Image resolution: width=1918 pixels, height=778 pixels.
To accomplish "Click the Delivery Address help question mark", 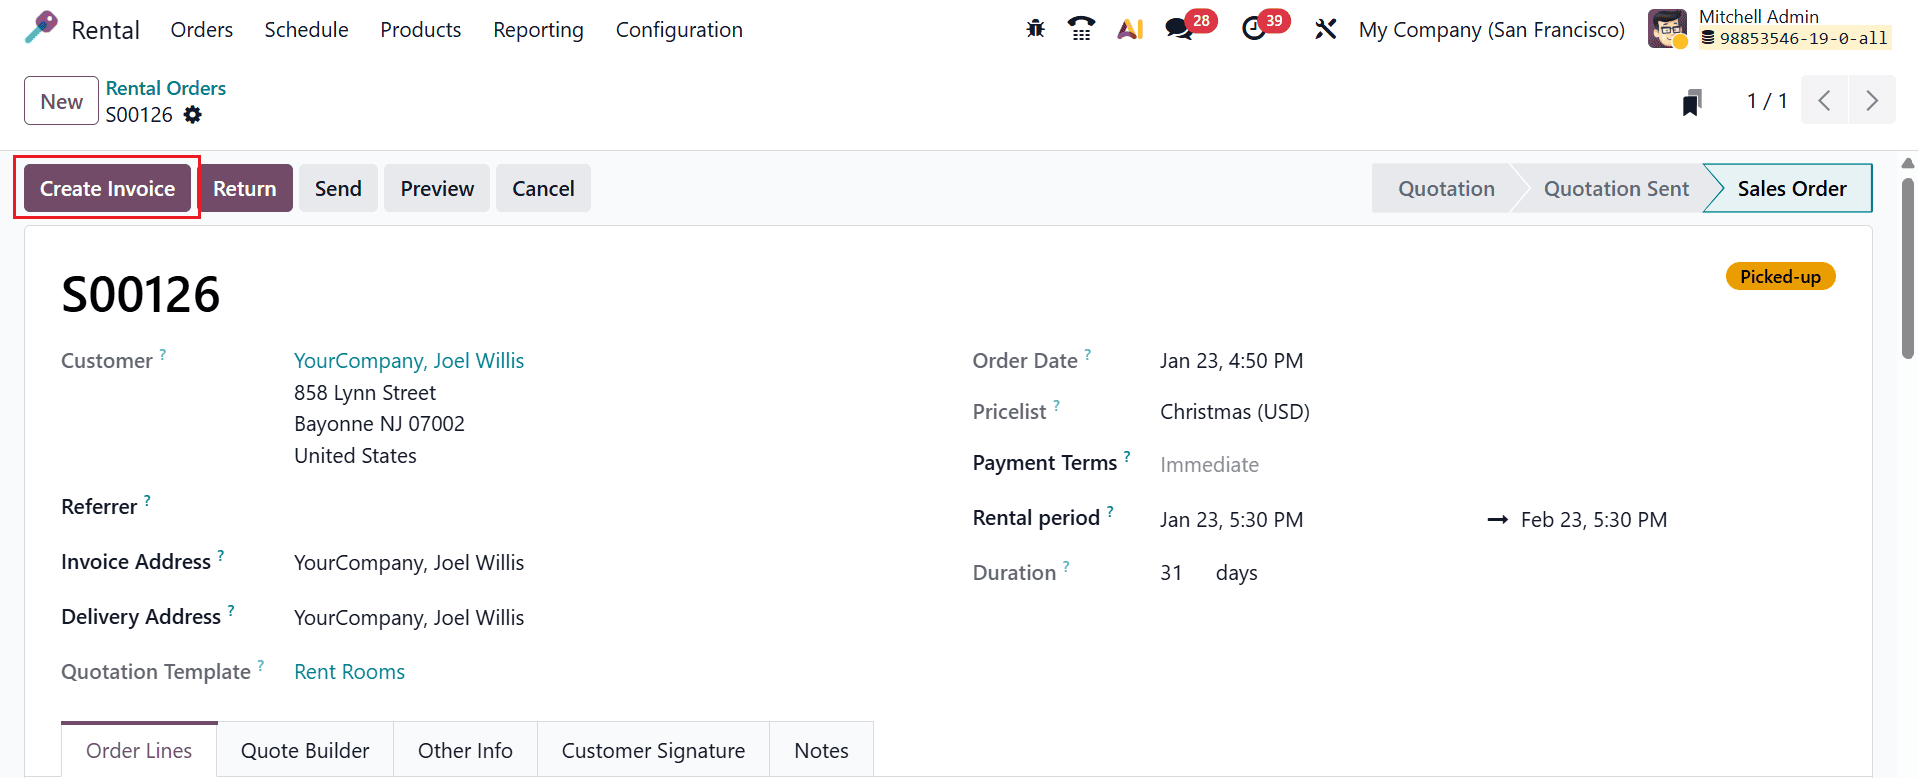I will pyautogui.click(x=231, y=610).
